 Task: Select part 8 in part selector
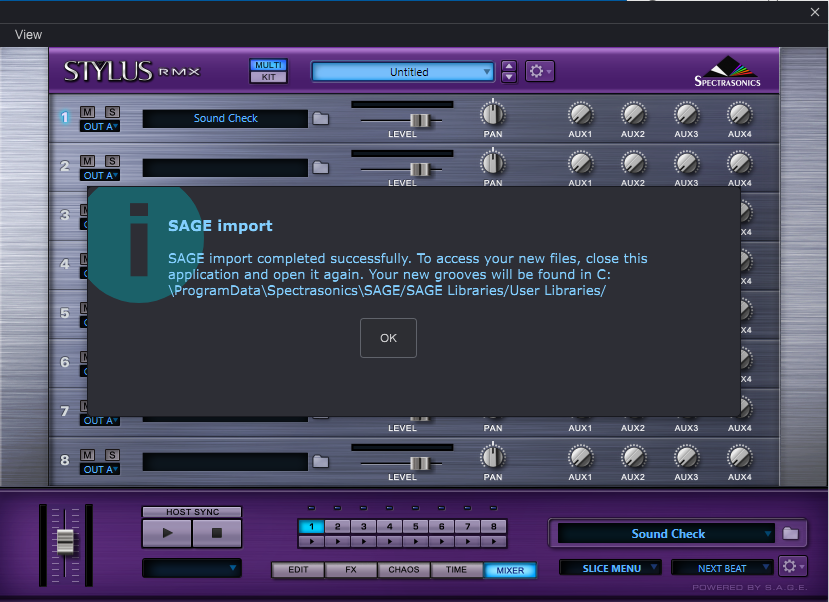click(x=493, y=526)
